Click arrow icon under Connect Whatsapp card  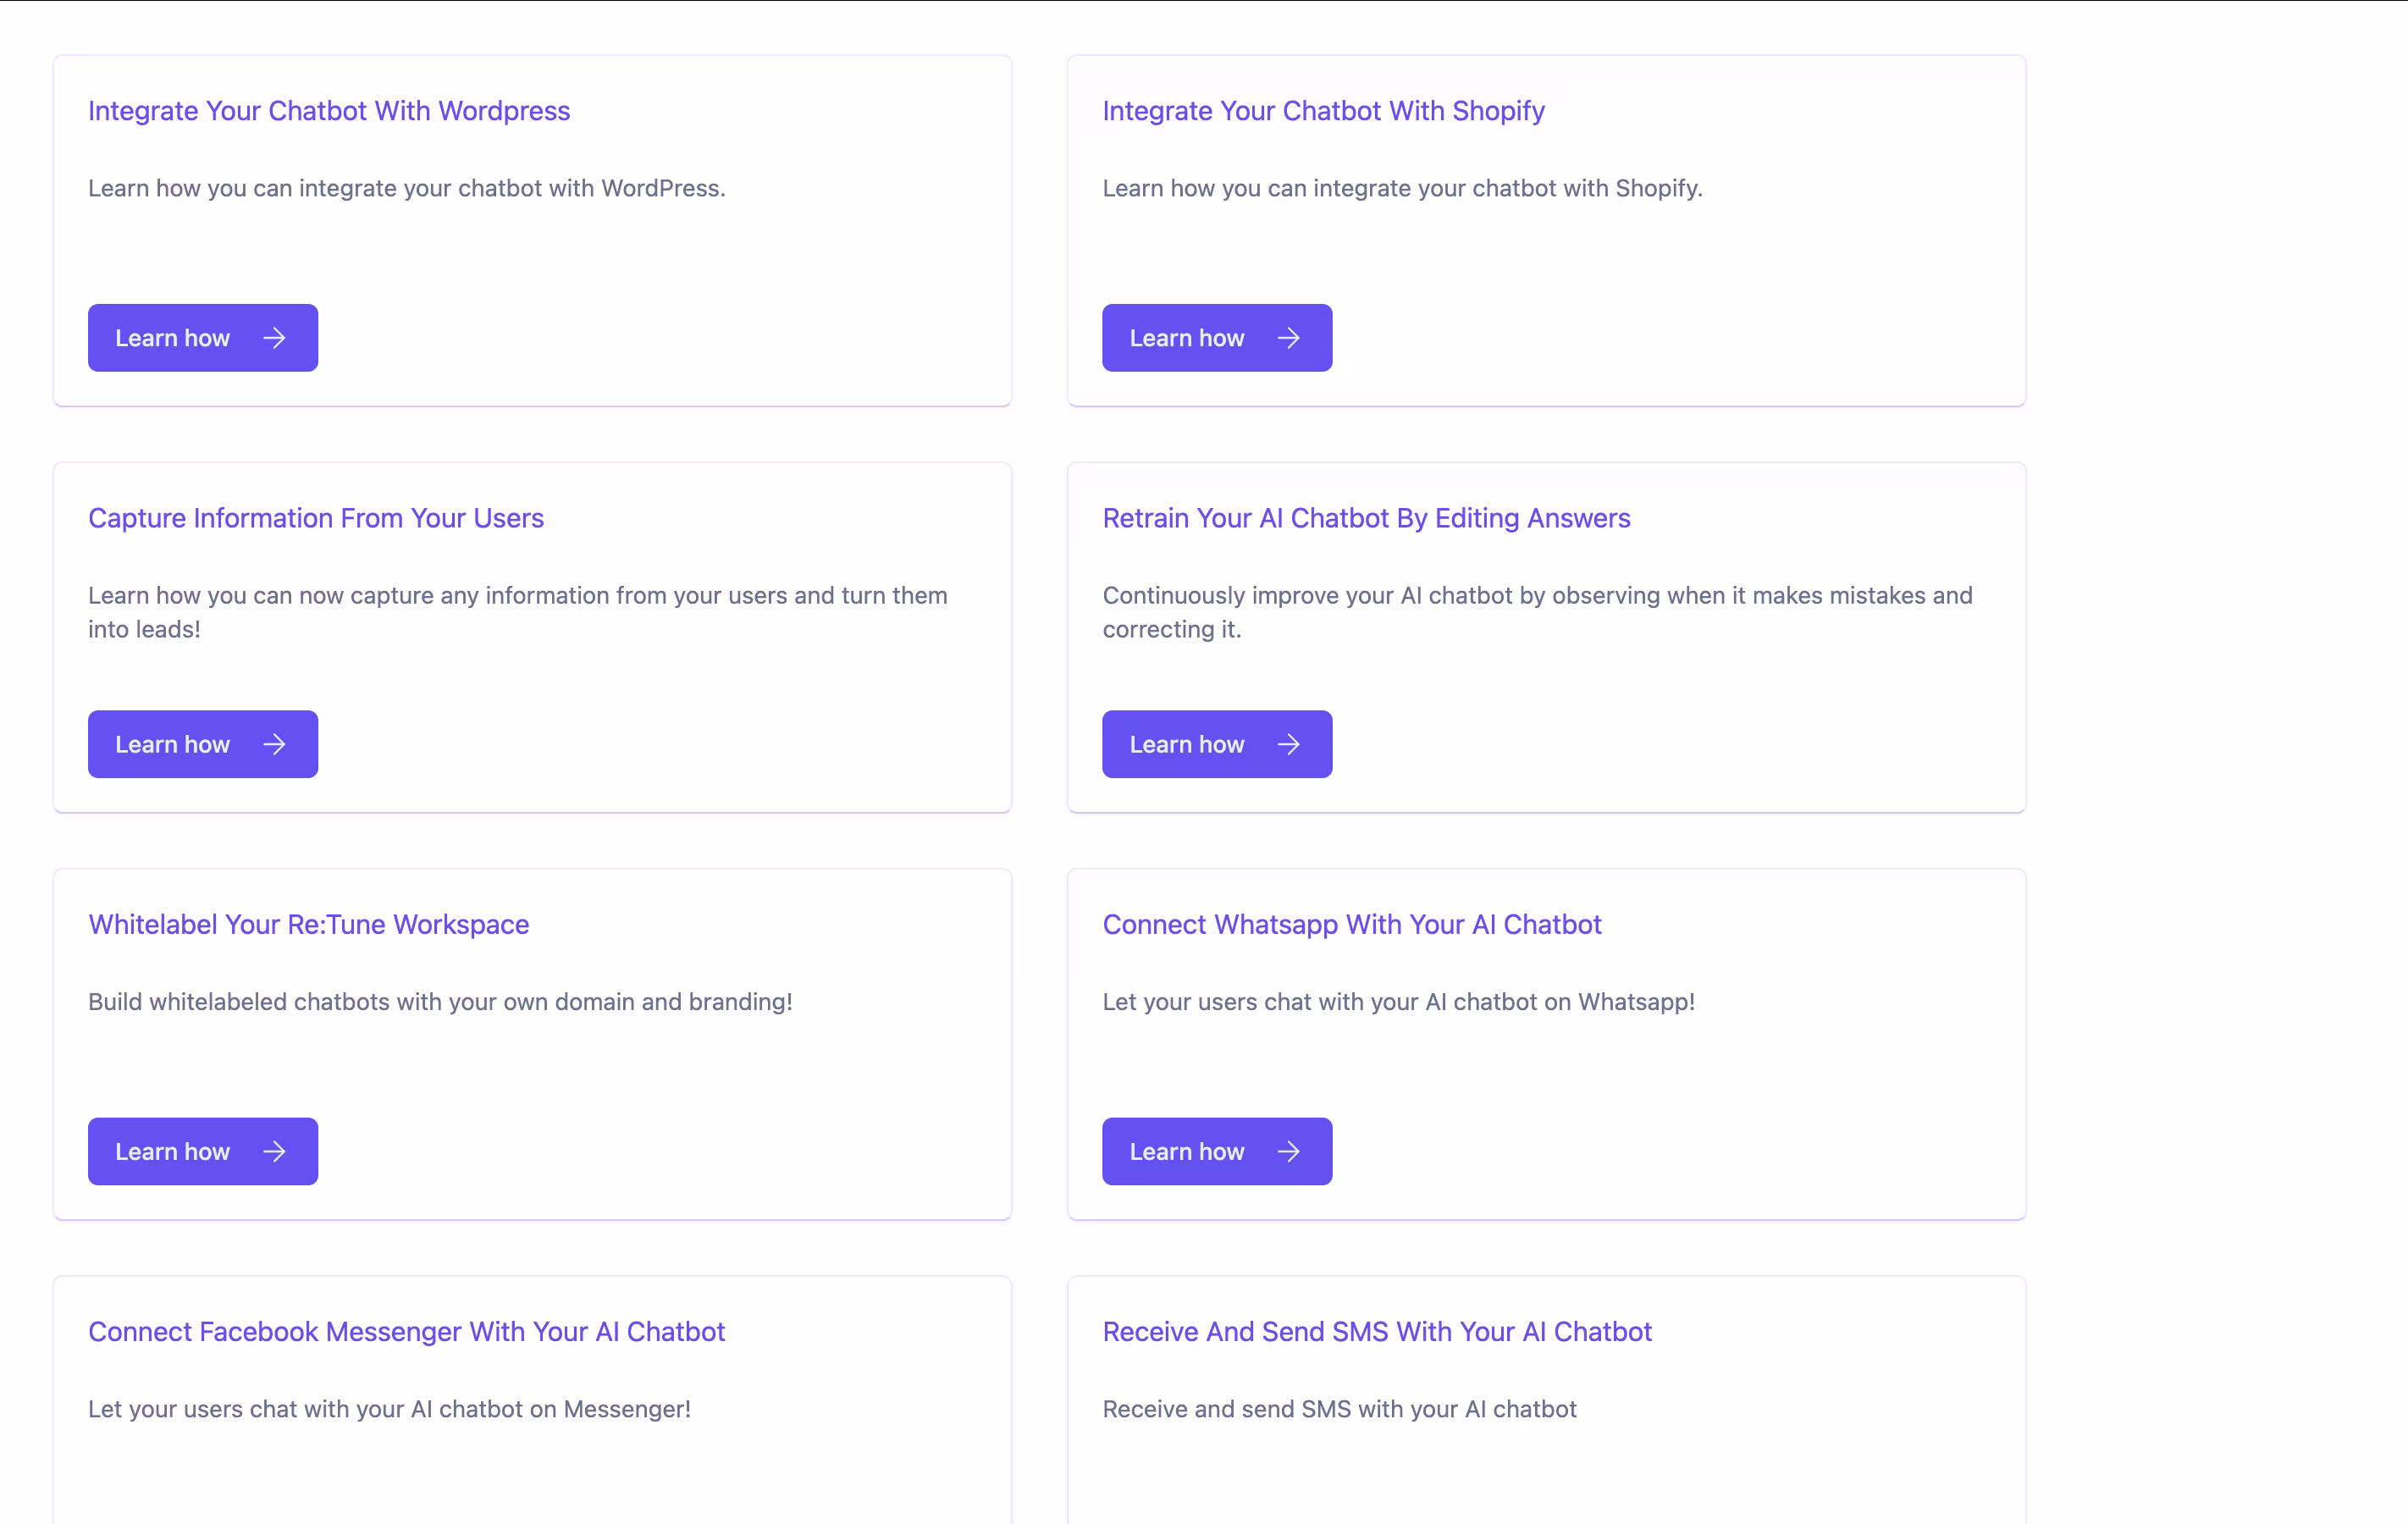pos(1288,1152)
